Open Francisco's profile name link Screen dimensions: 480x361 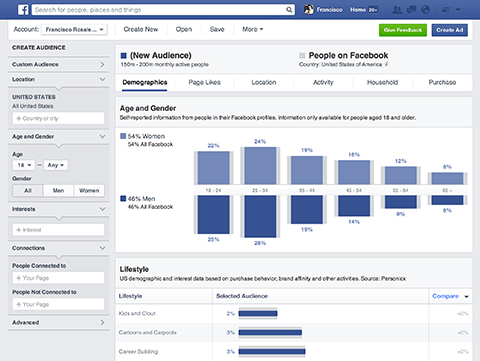[329, 10]
